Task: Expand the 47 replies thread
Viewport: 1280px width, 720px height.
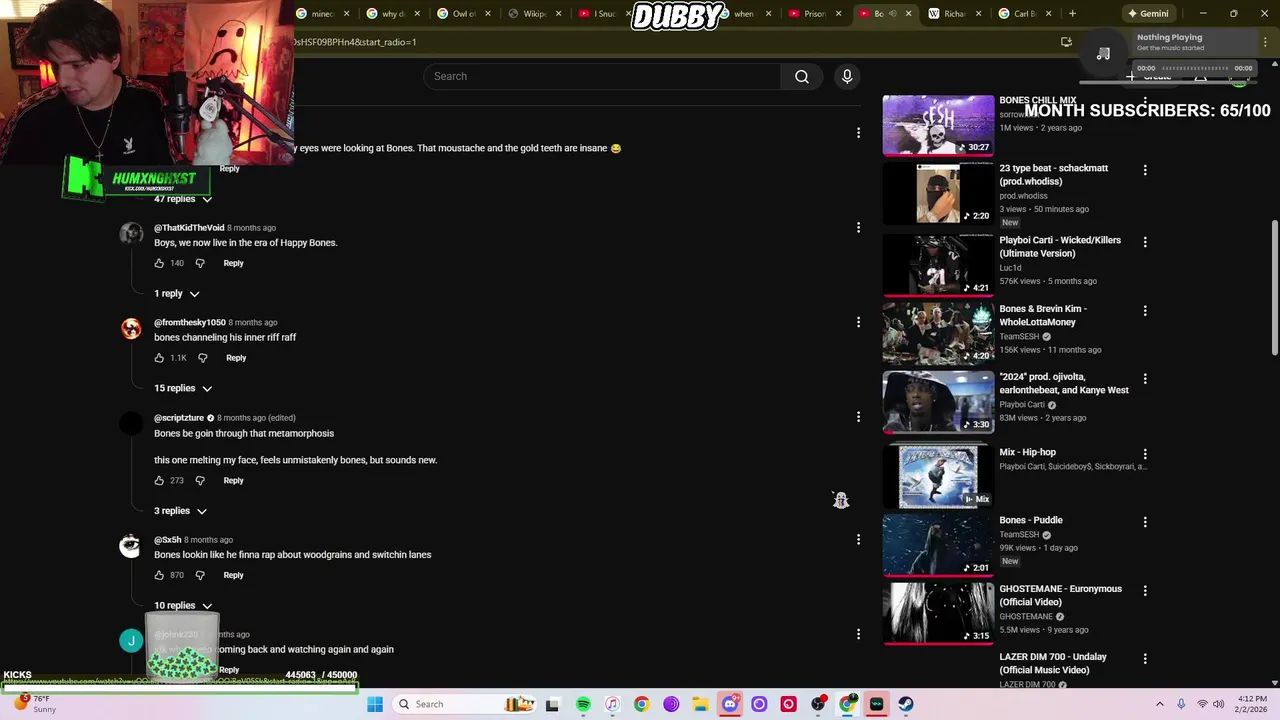Action: (x=183, y=199)
